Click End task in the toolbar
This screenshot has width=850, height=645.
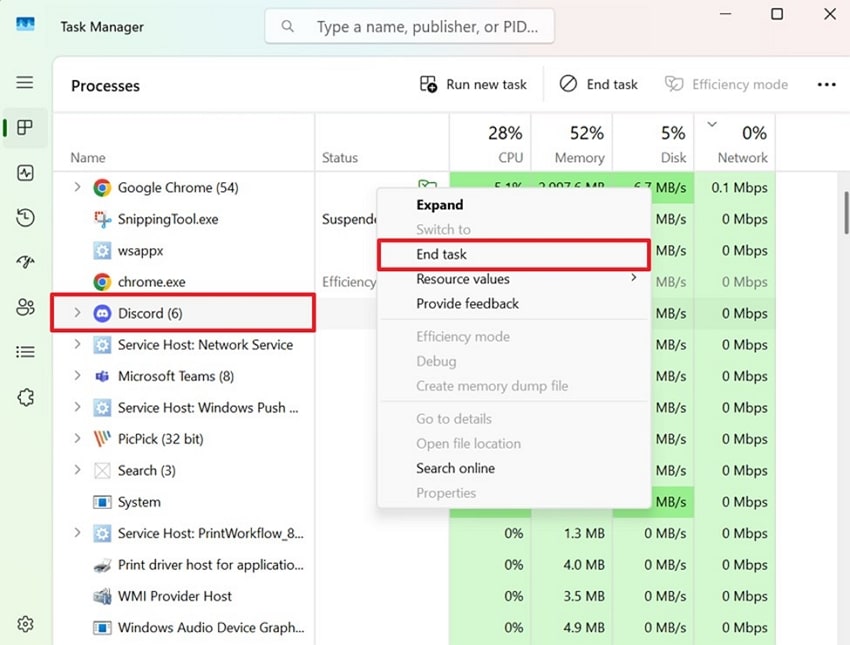(x=598, y=85)
